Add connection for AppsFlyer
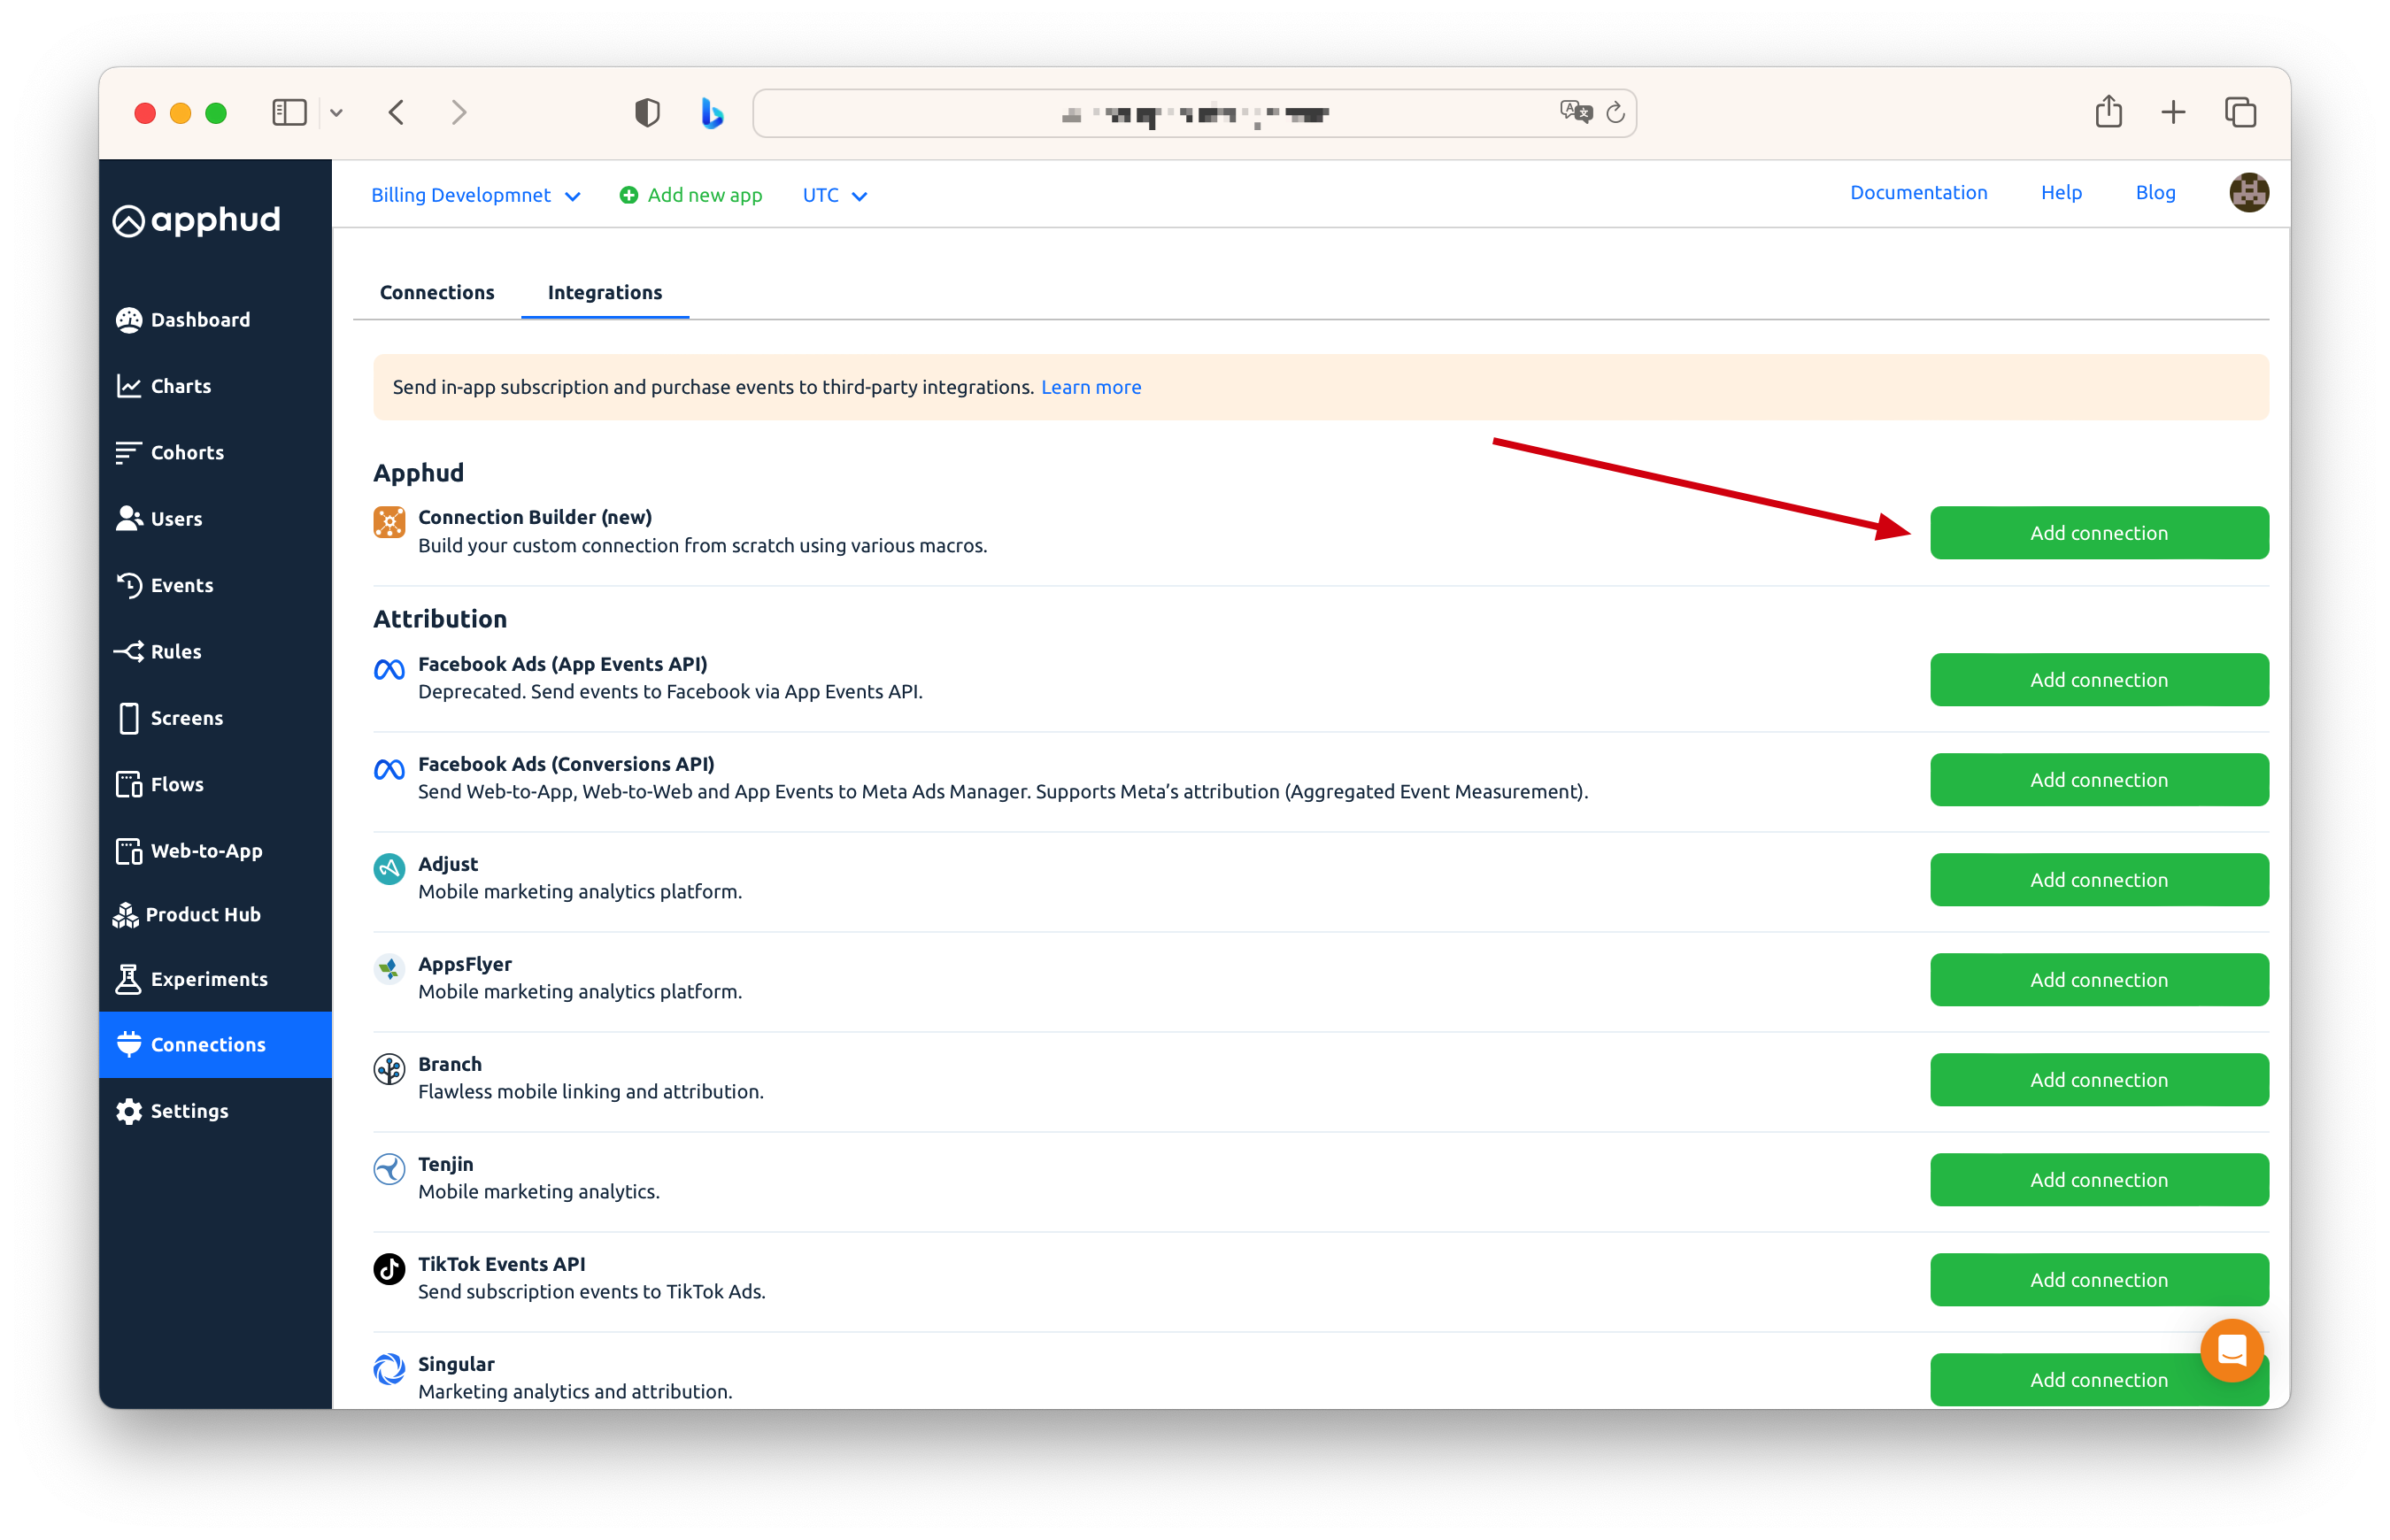2390x1540 pixels. (2098, 980)
